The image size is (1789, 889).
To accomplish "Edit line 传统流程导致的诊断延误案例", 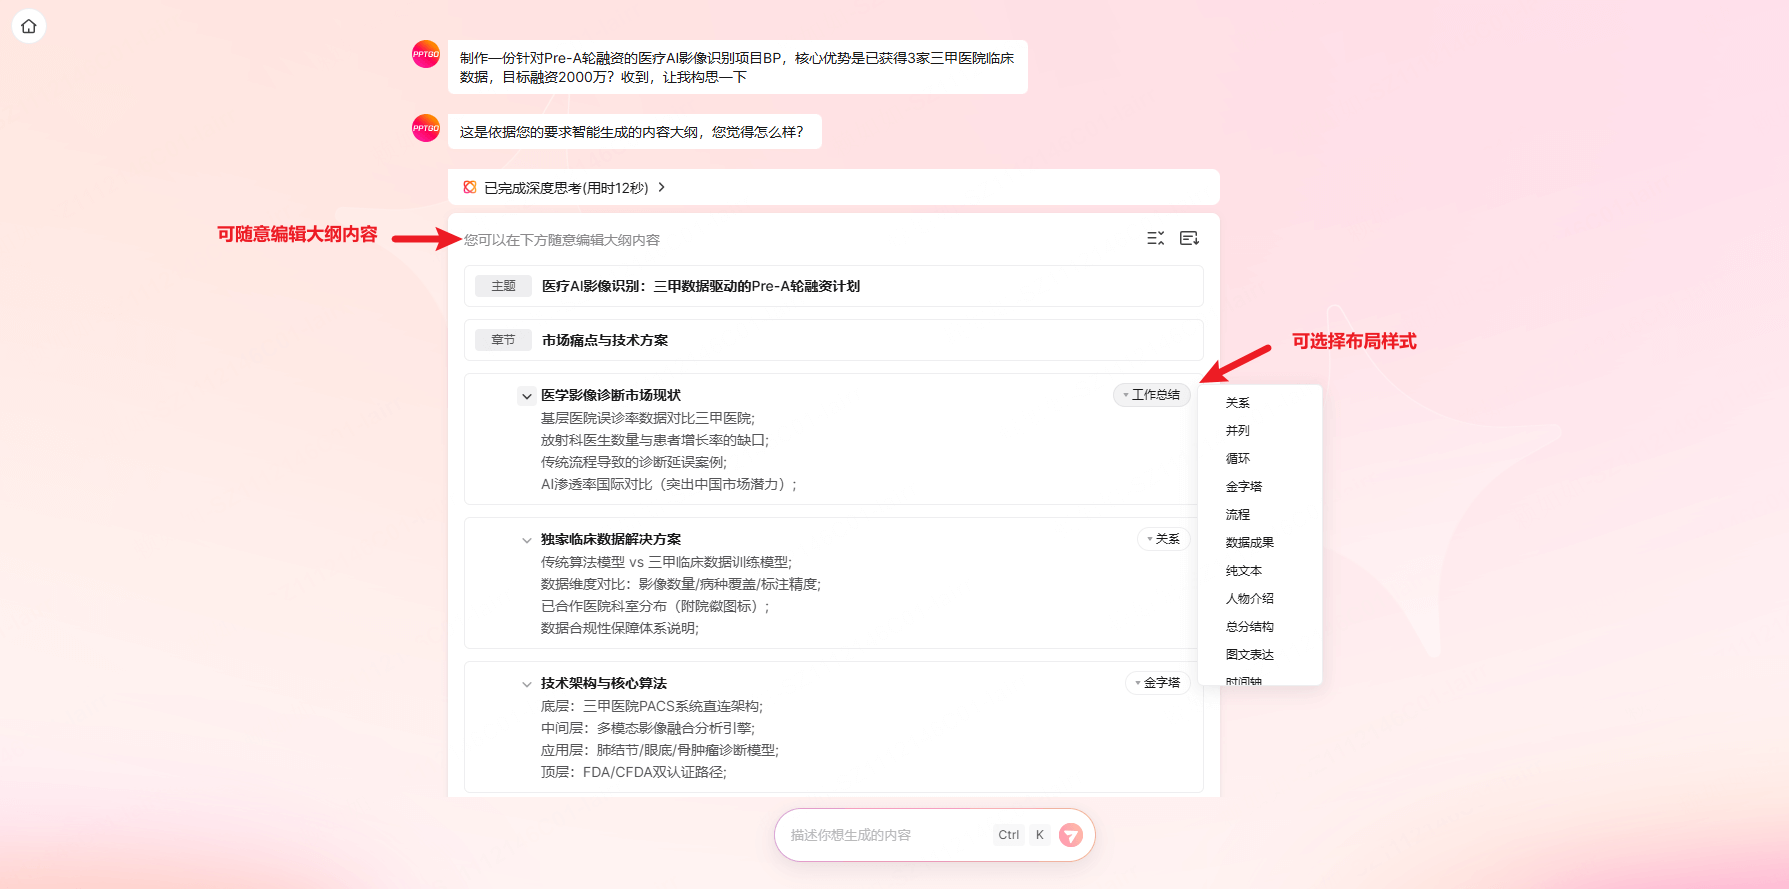I will pos(634,462).
